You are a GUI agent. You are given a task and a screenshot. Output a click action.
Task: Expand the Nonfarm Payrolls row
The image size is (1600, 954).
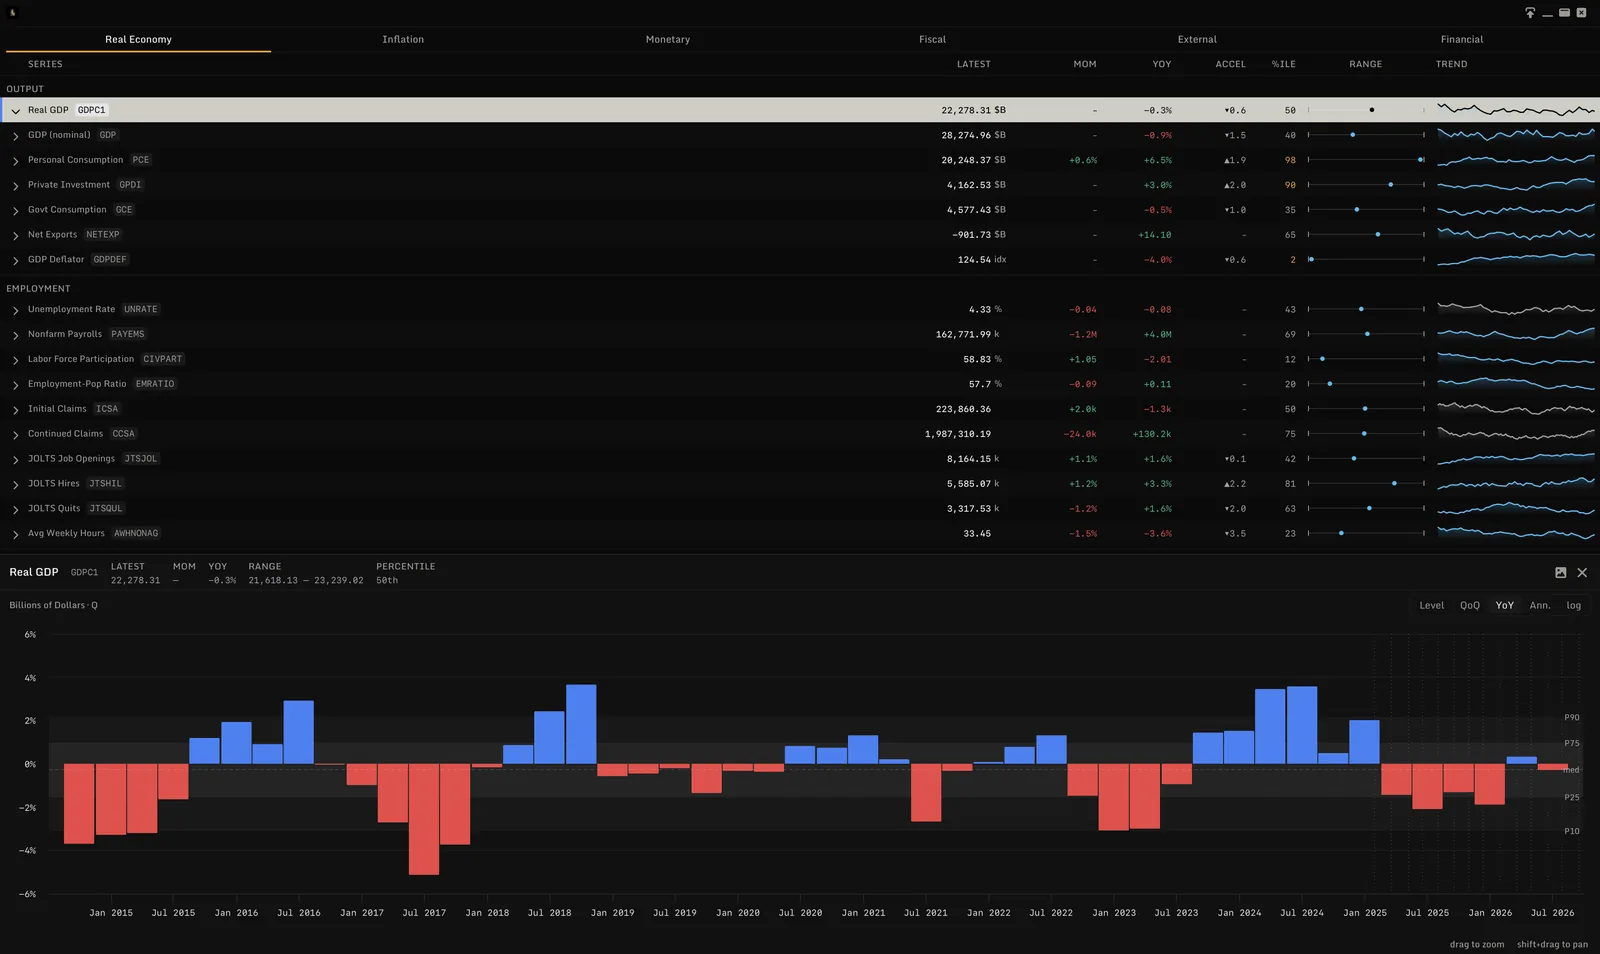click(x=16, y=335)
